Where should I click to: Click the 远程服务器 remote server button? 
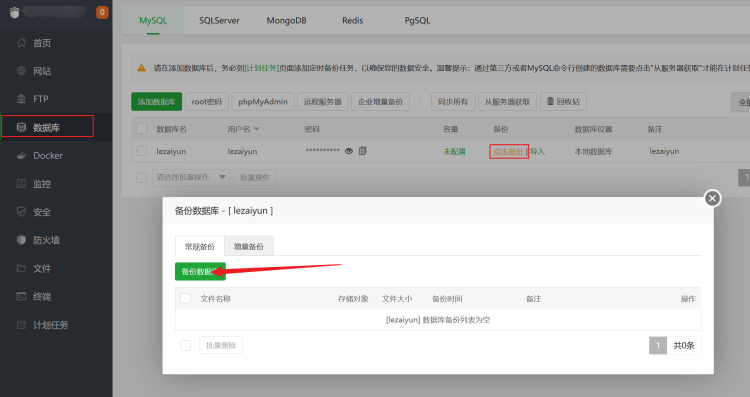pos(323,101)
